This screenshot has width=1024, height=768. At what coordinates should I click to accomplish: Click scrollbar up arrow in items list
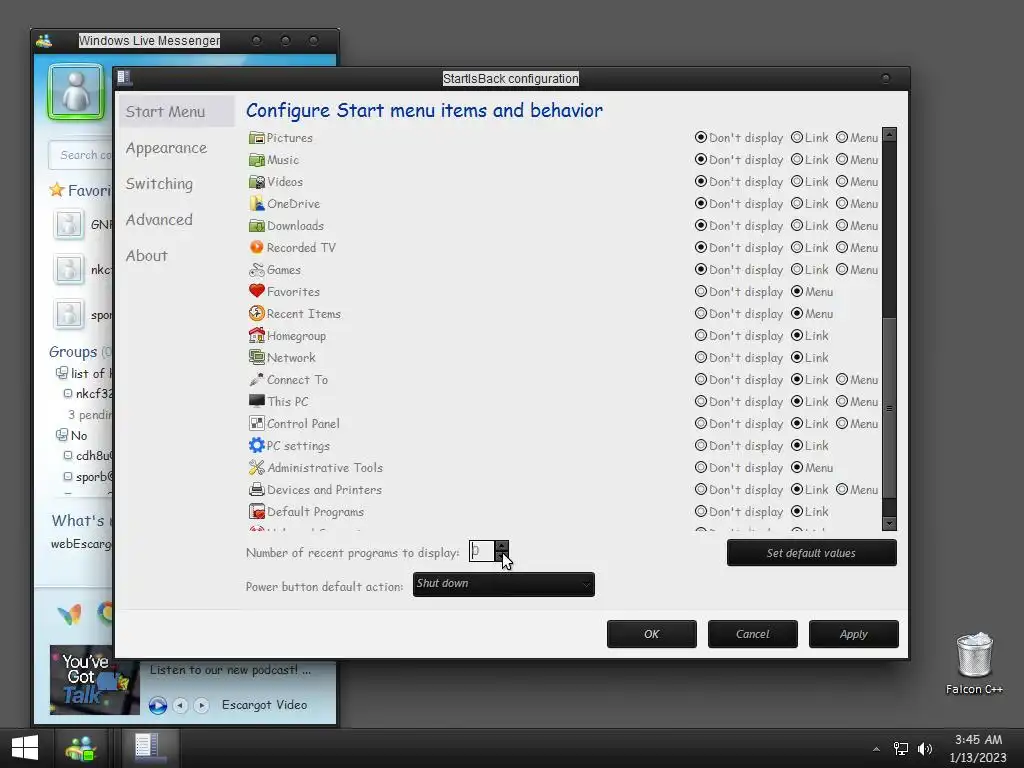coord(889,135)
